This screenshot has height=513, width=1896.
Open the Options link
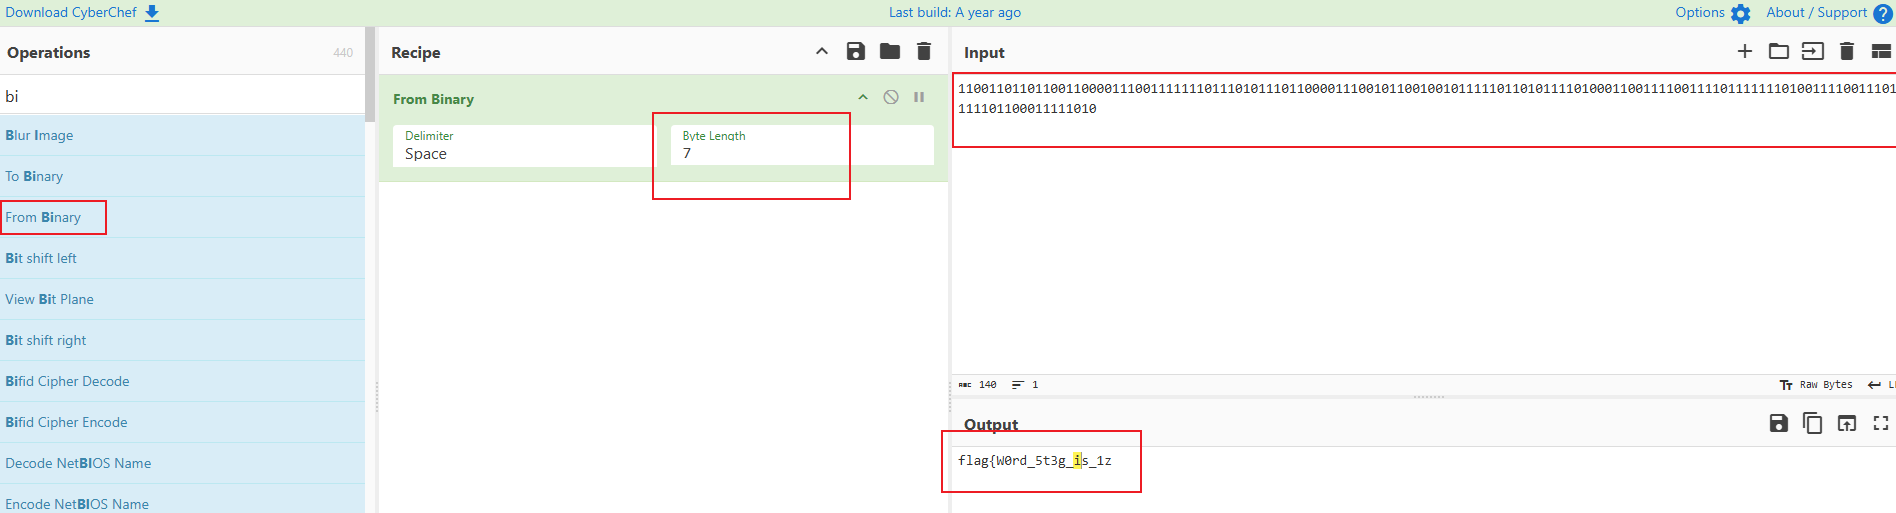tap(1700, 12)
